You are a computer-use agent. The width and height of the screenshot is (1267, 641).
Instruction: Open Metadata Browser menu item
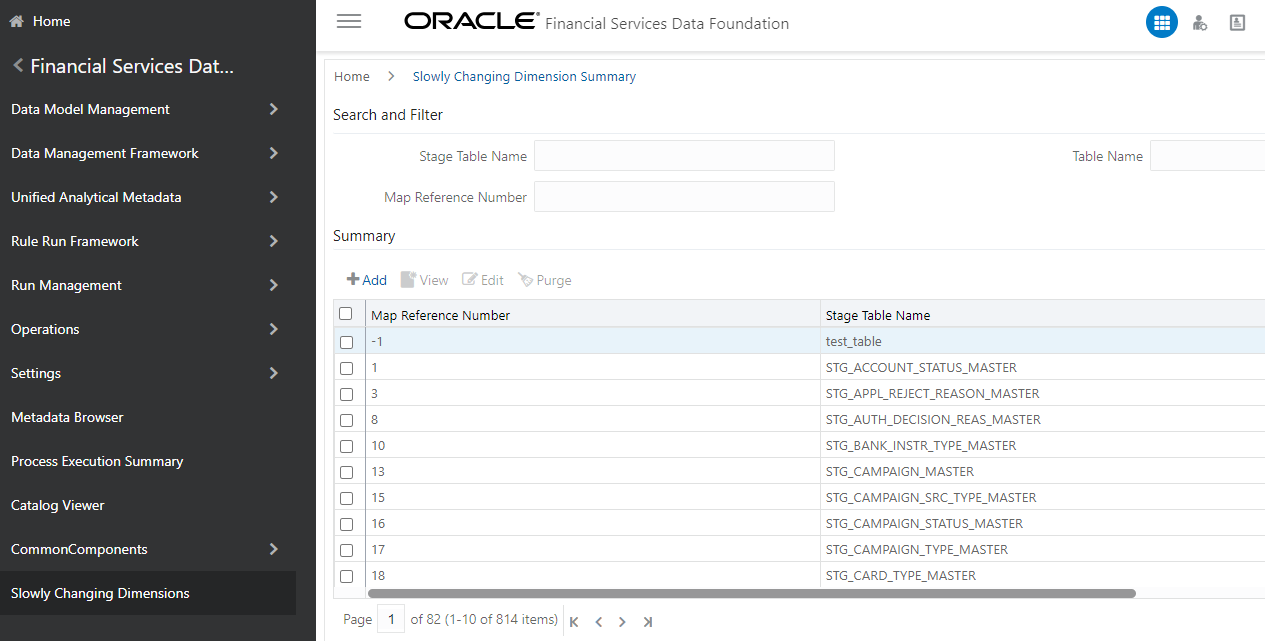[x=67, y=417]
